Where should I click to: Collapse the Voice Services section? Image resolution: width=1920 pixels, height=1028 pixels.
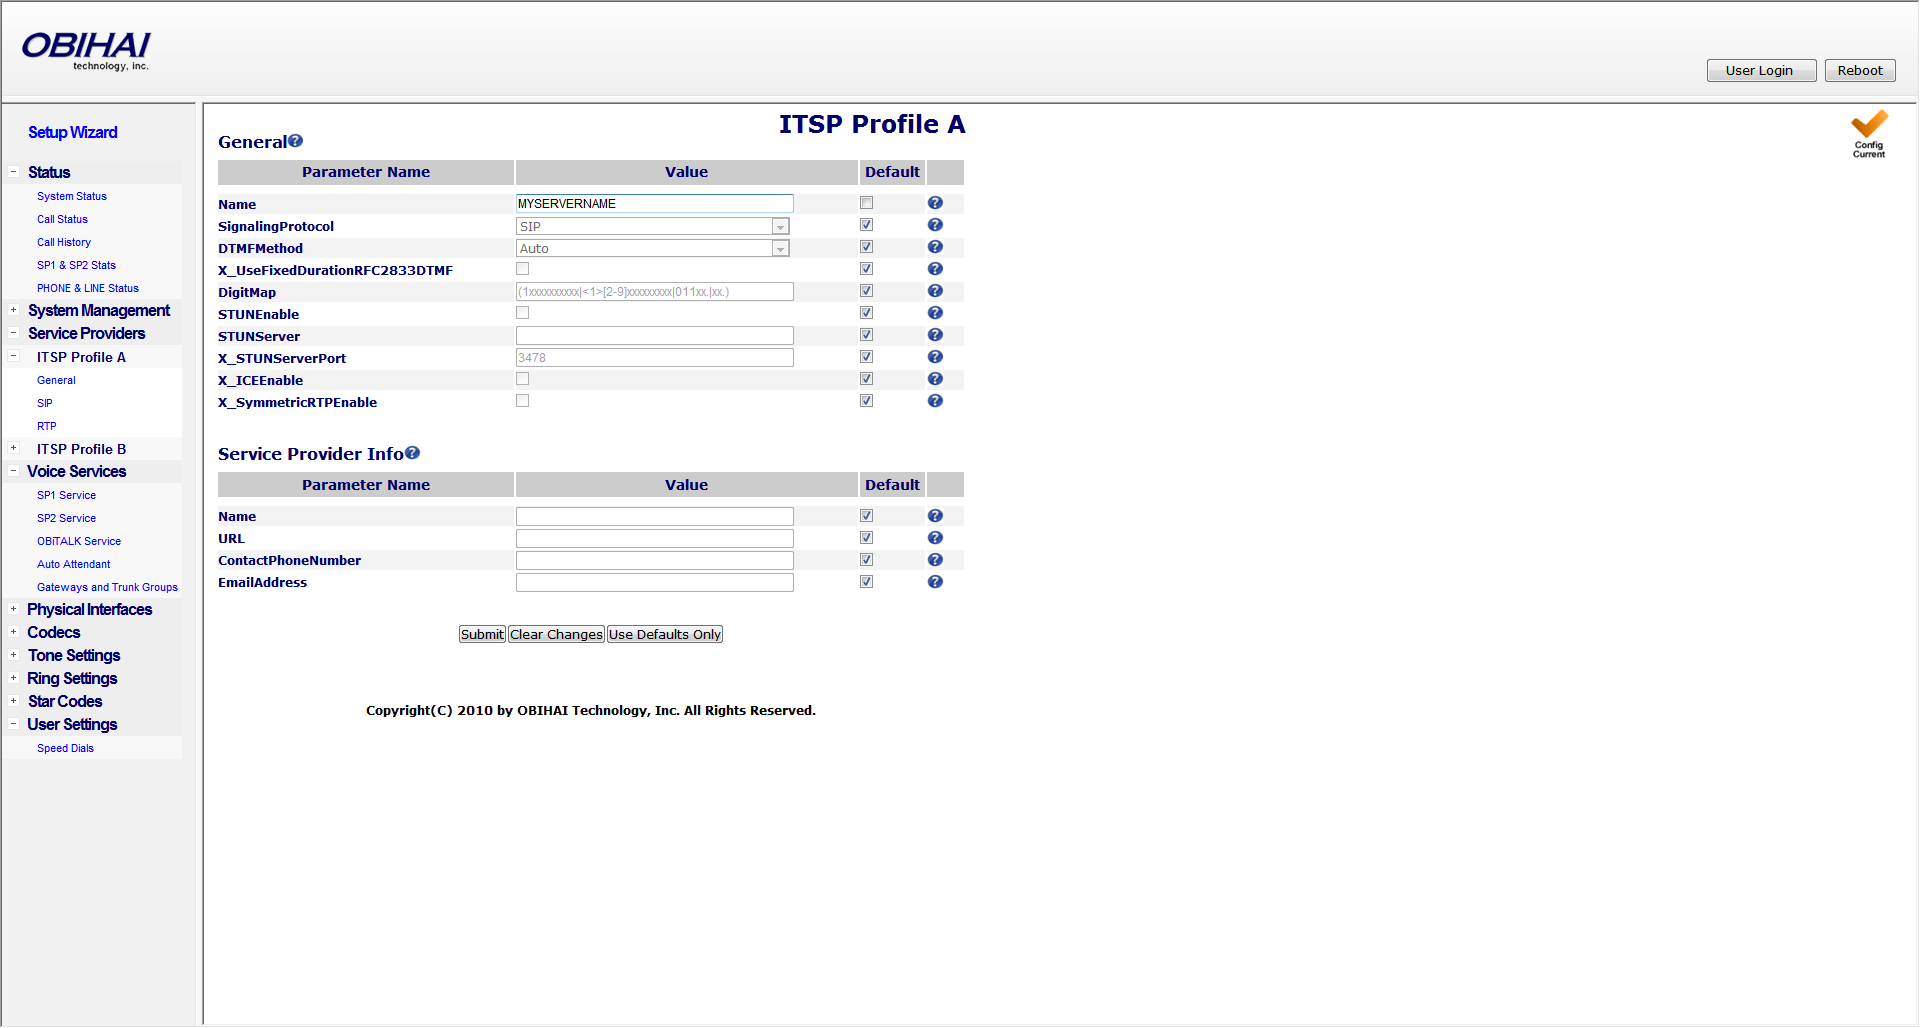pyautogui.click(x=14, y=471)
